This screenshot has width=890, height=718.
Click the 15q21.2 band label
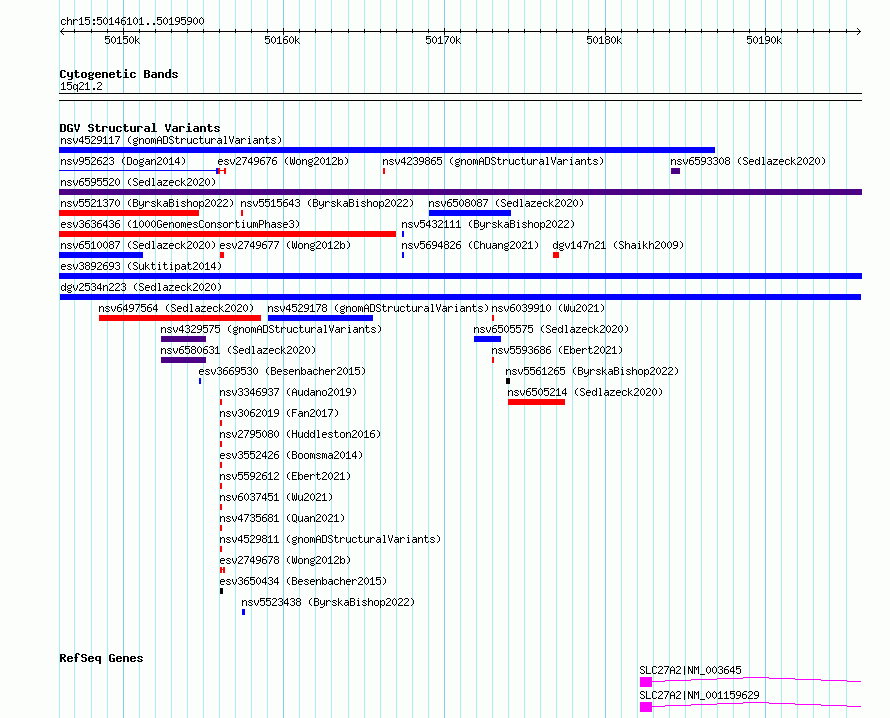point(81,86)
